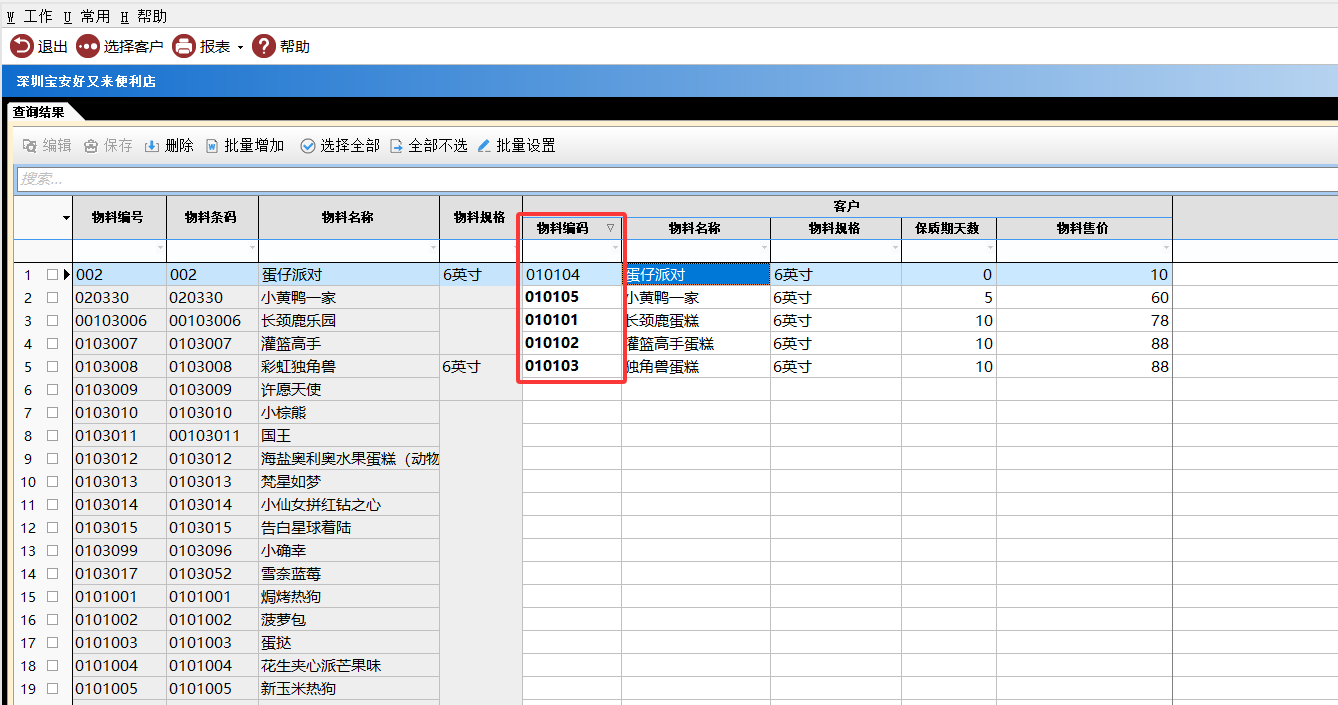Select customer code cell 010102
The height and width of the screenshot is (705, 1338).
coord(572,344)
